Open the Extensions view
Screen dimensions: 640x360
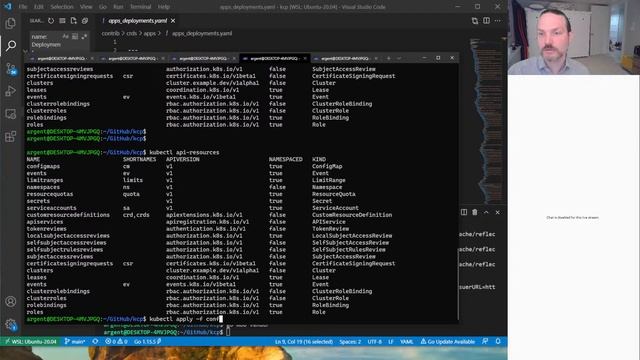11,136
